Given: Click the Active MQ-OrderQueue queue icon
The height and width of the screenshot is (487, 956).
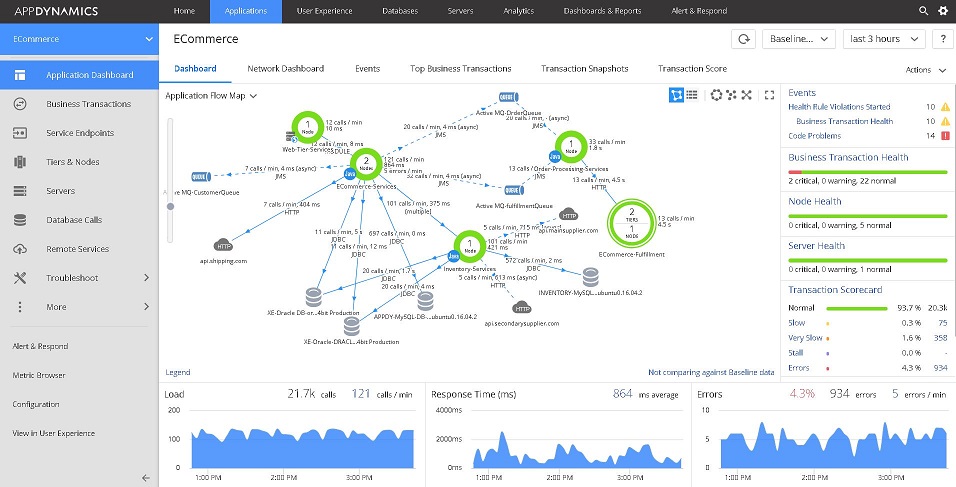Looking at the screenshot, I should [x=508, y=97].
